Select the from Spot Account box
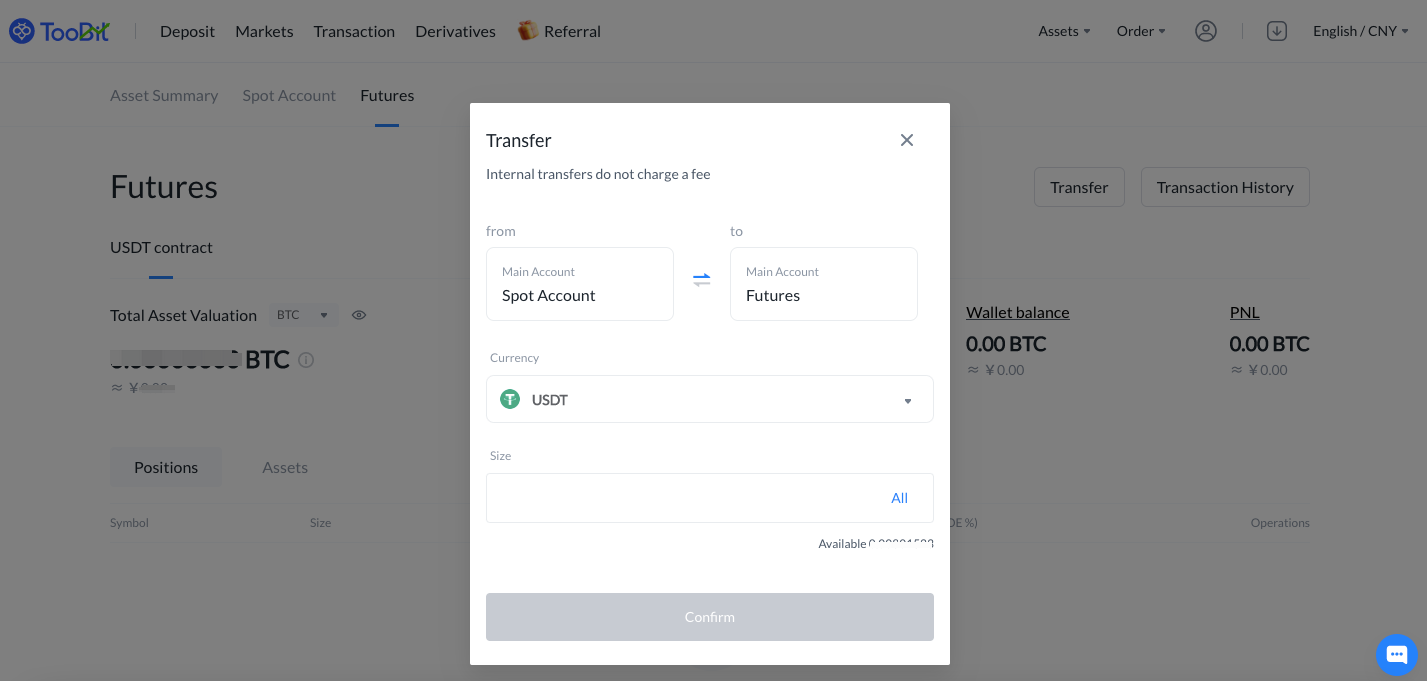This screenshot has width=1427, height=681. tap(579, 284)
